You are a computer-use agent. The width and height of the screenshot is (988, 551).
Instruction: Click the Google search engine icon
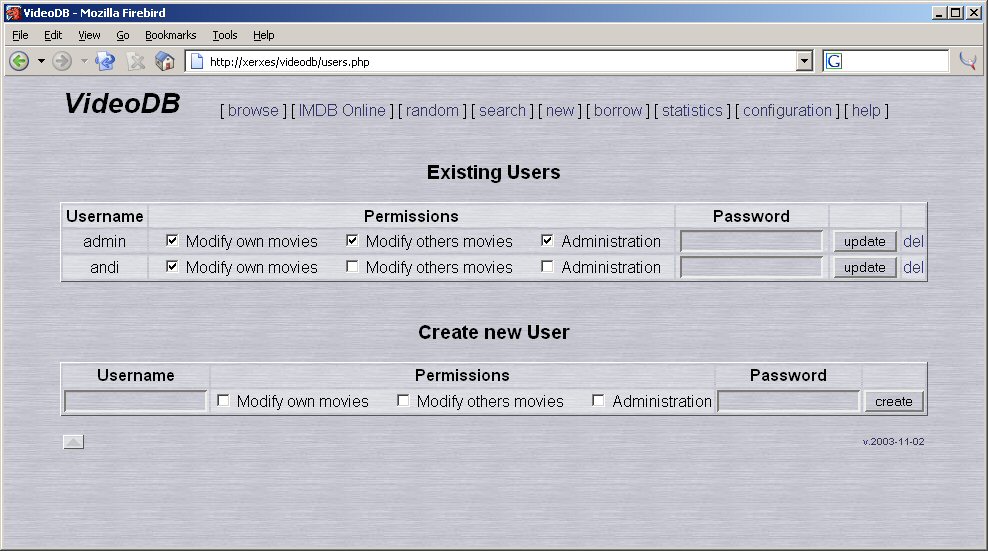[x=834, y=61]
